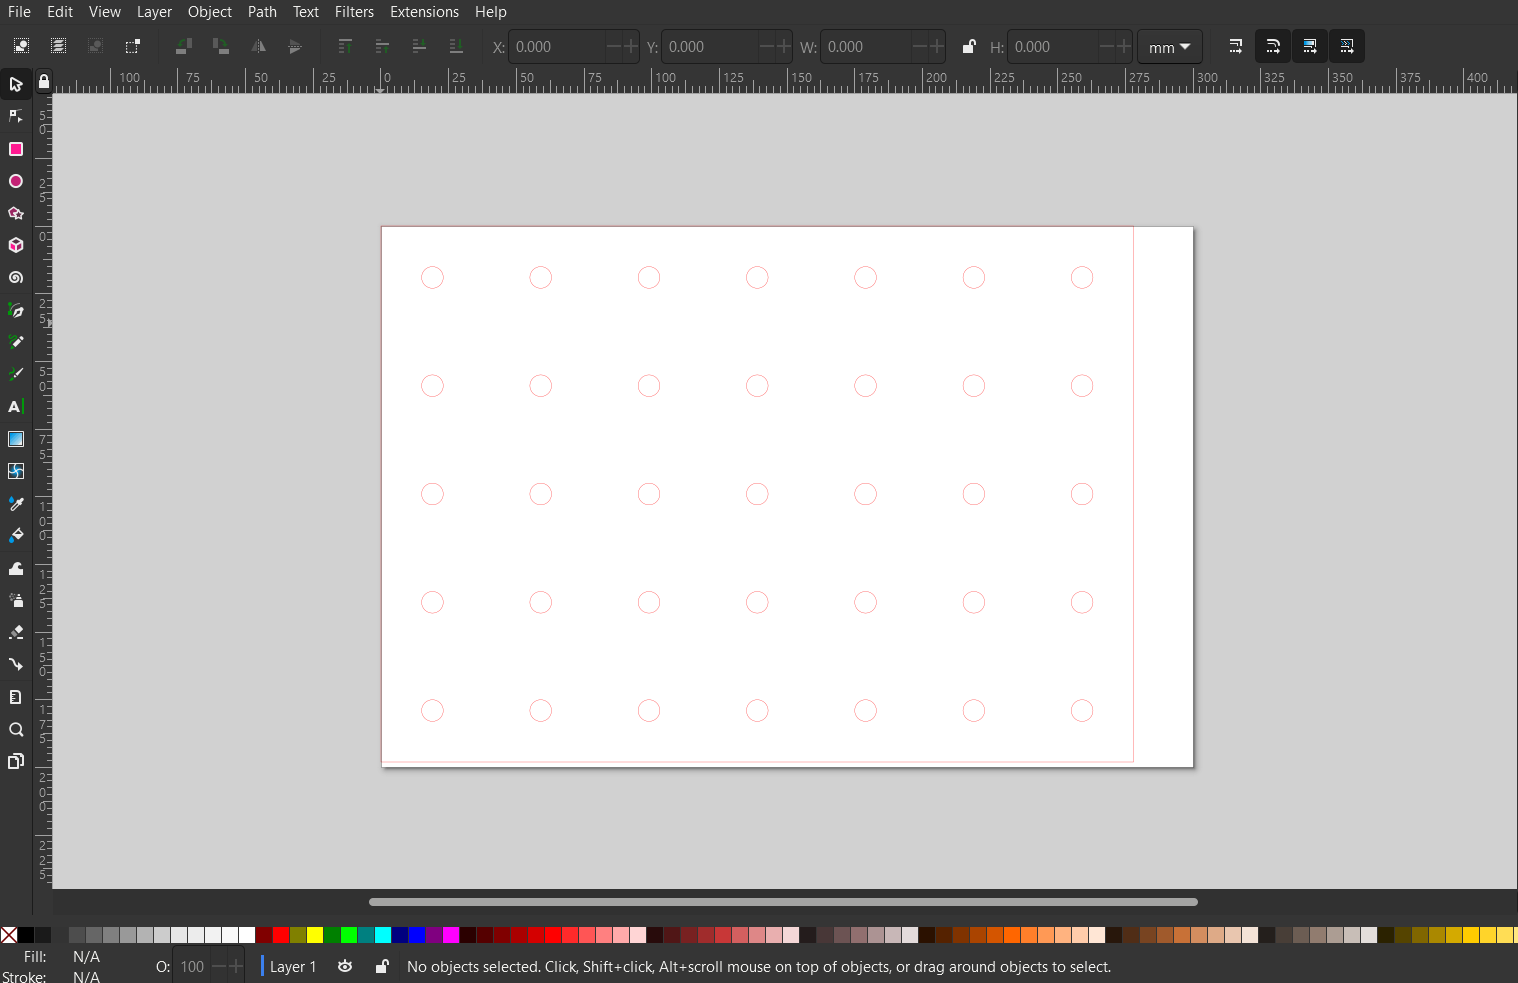Select the Zoom magnifier tool
This screenshot has width=1518, height=983.
coord(16,729)
